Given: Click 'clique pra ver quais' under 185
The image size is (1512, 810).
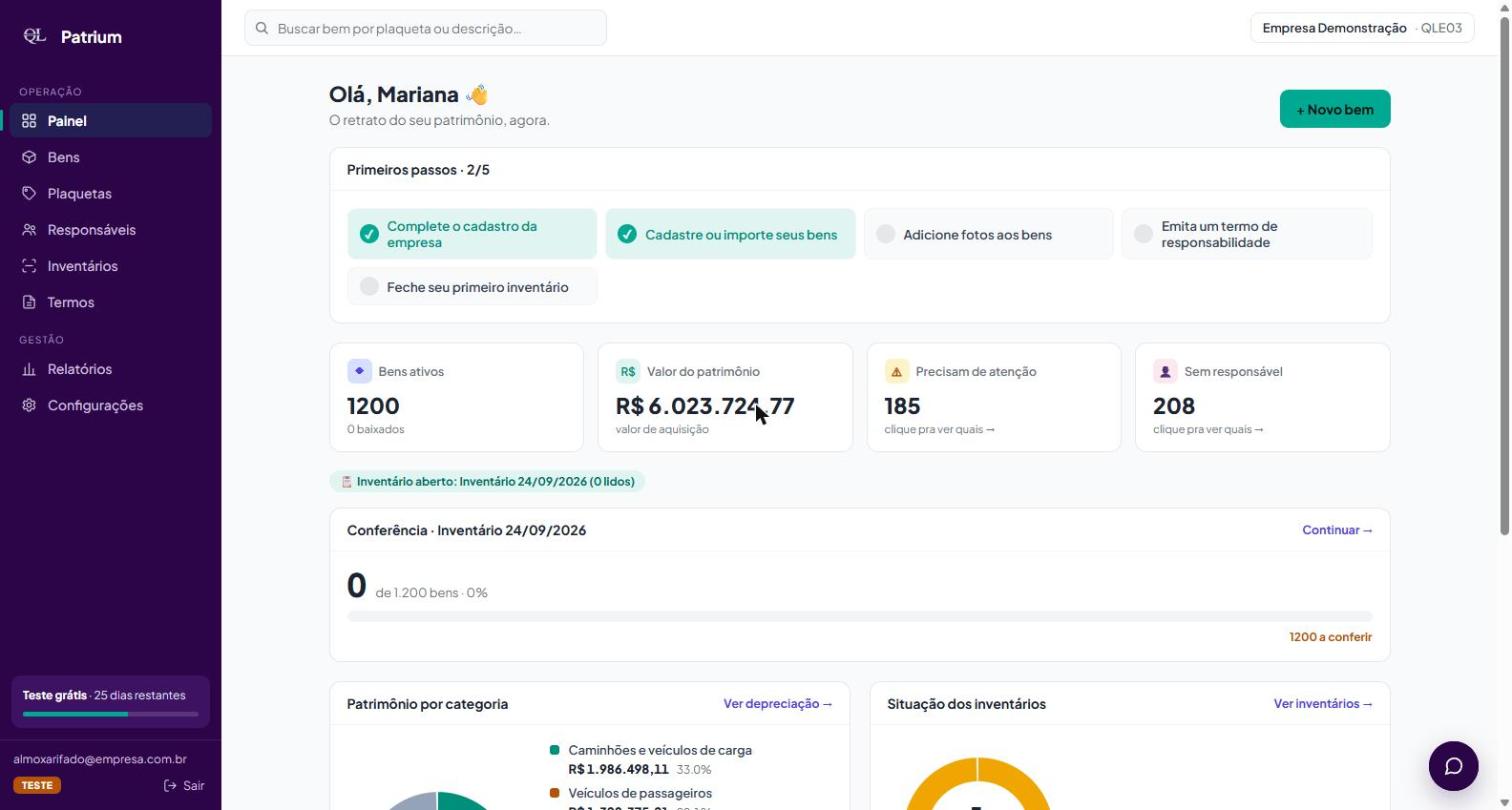Looking at the screenshot, I should coord(939,429).
